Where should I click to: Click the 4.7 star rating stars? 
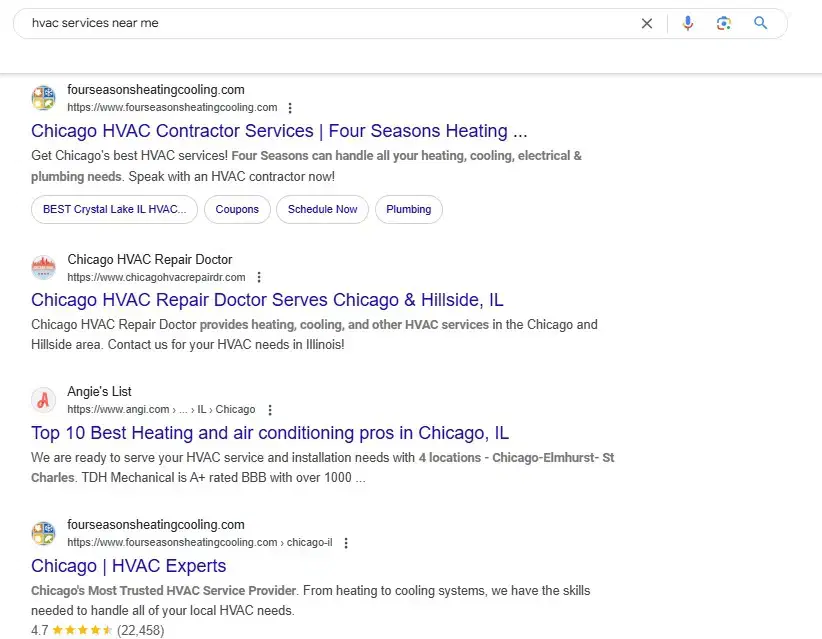pyautogui.click(x=82, y=630)
